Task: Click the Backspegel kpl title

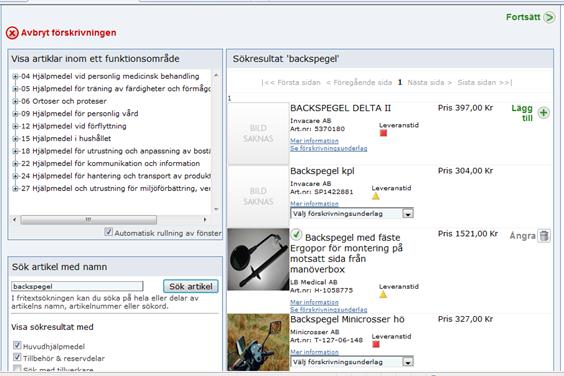Action: coord(322,171)
